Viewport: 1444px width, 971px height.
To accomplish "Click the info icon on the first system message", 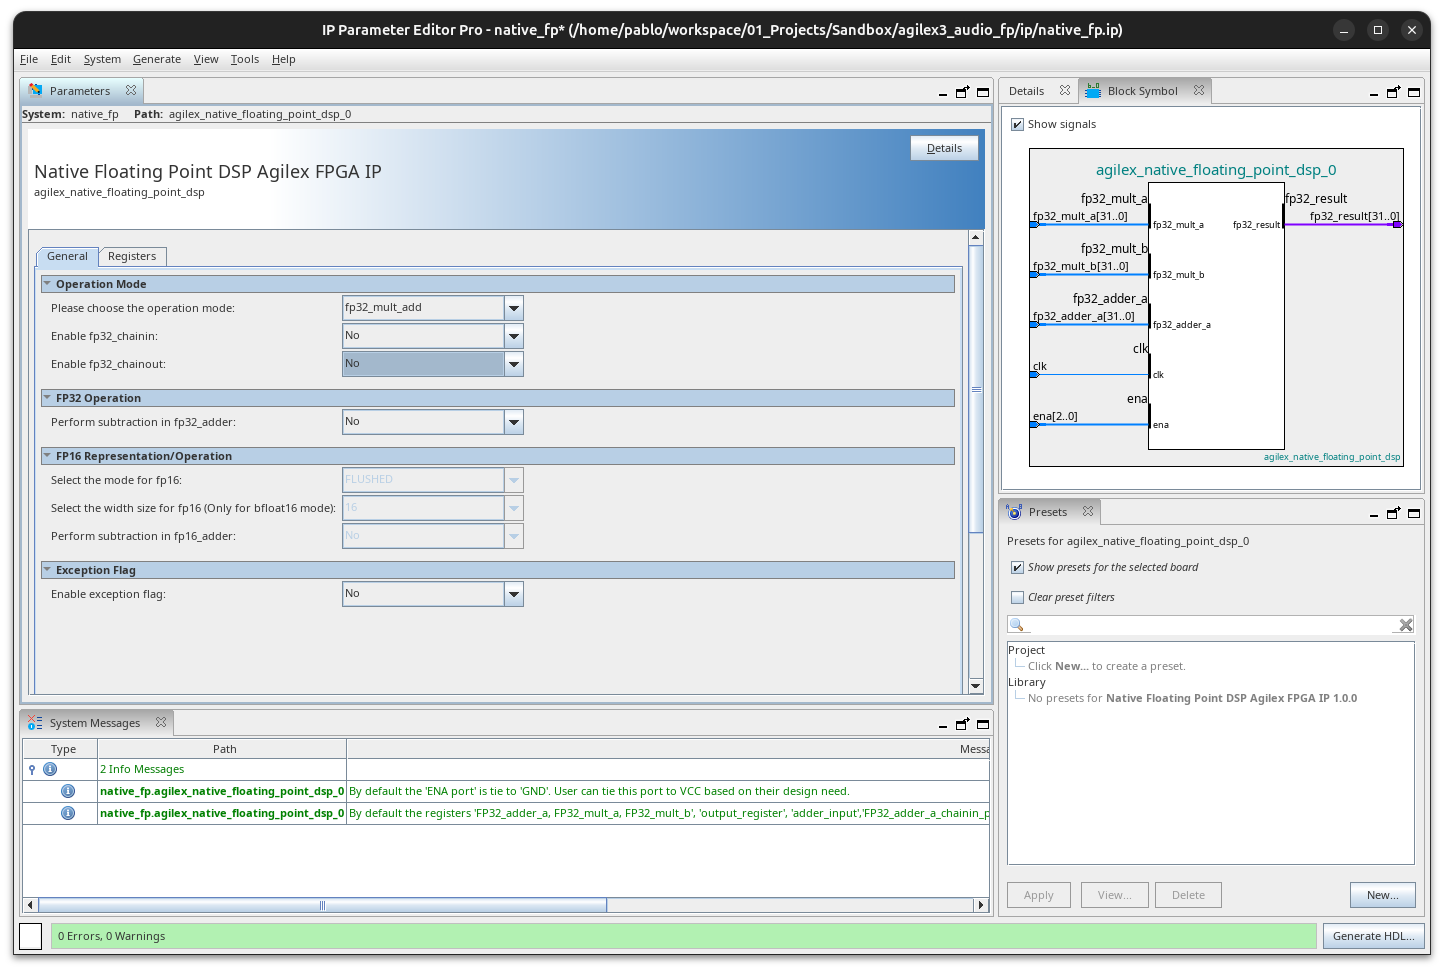I will click(68, 790).
